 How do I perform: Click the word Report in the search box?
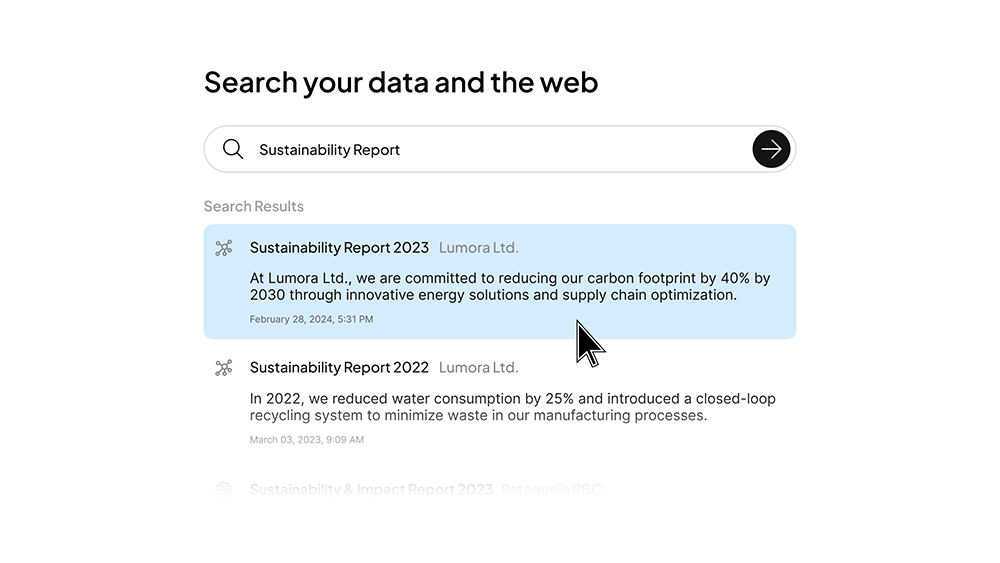click(x=376, y=150)
